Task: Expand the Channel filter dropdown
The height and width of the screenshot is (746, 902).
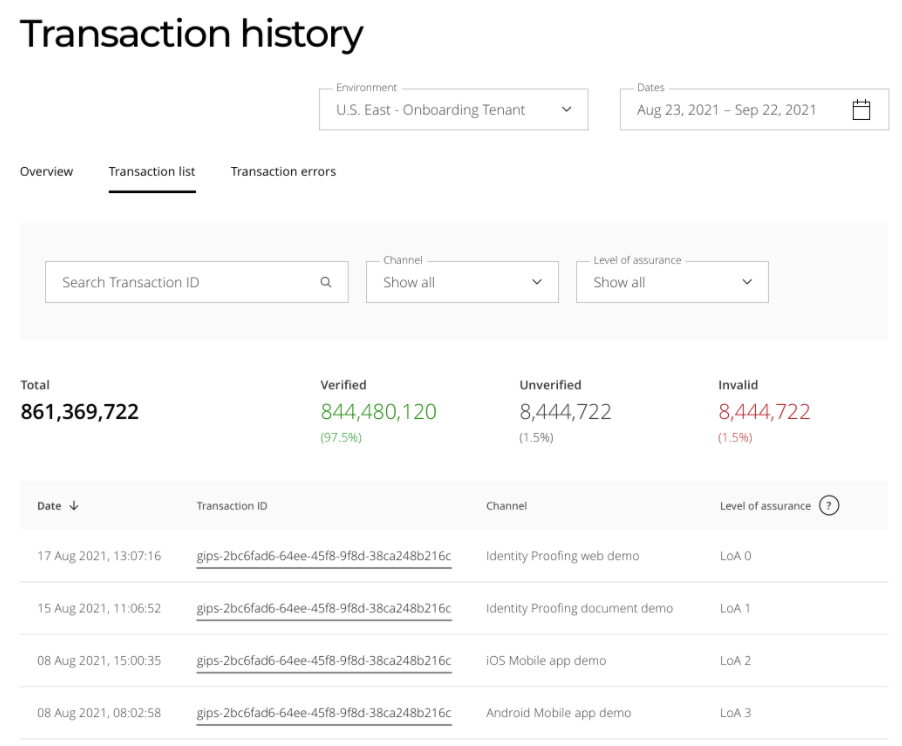Action: pyautogui.click(x=461, y=283)
